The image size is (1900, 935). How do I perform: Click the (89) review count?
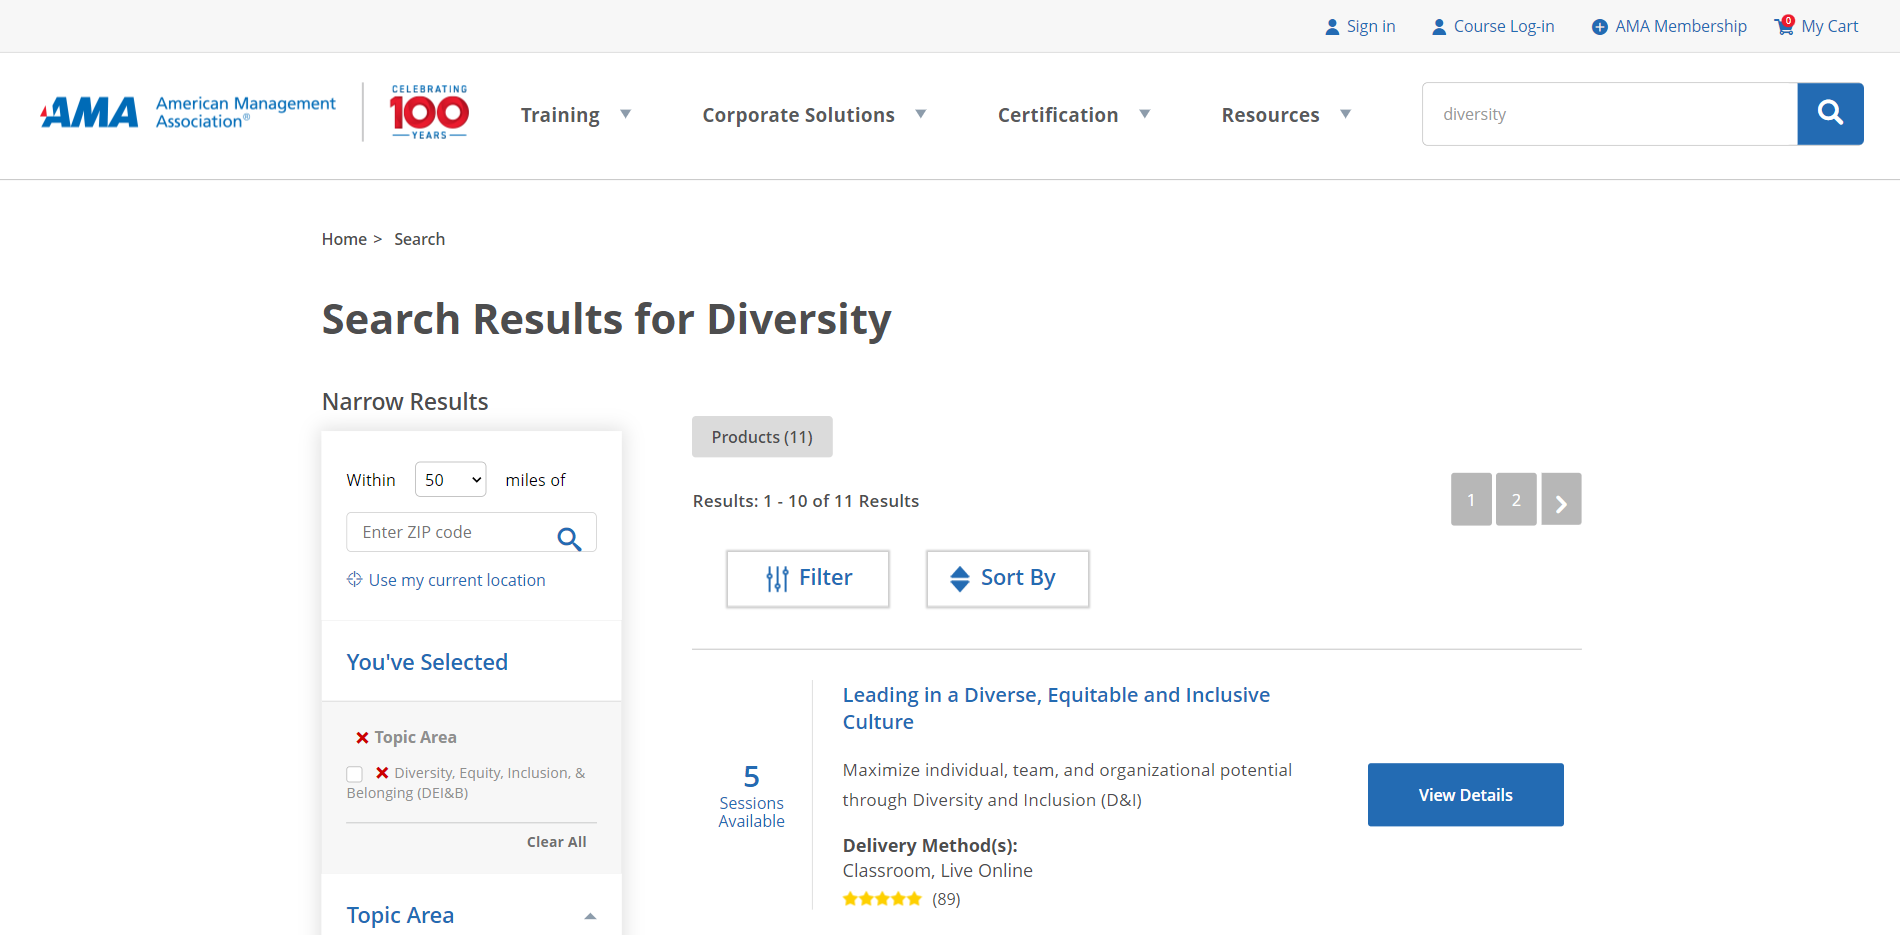946,899
